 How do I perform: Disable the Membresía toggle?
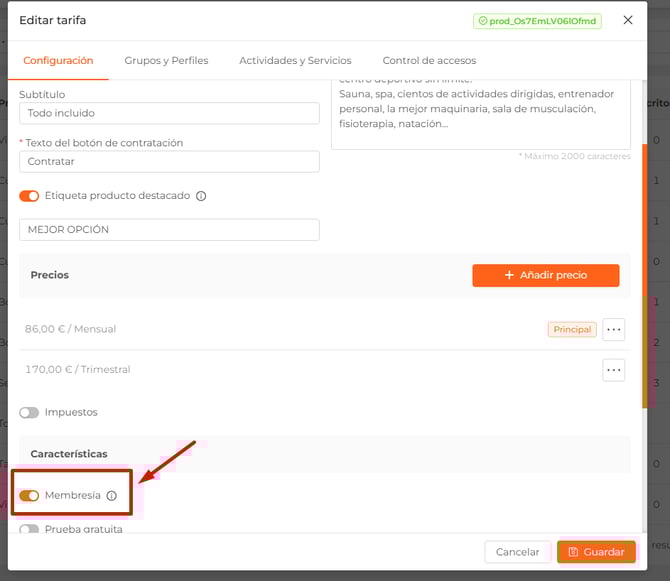[29, 495]
